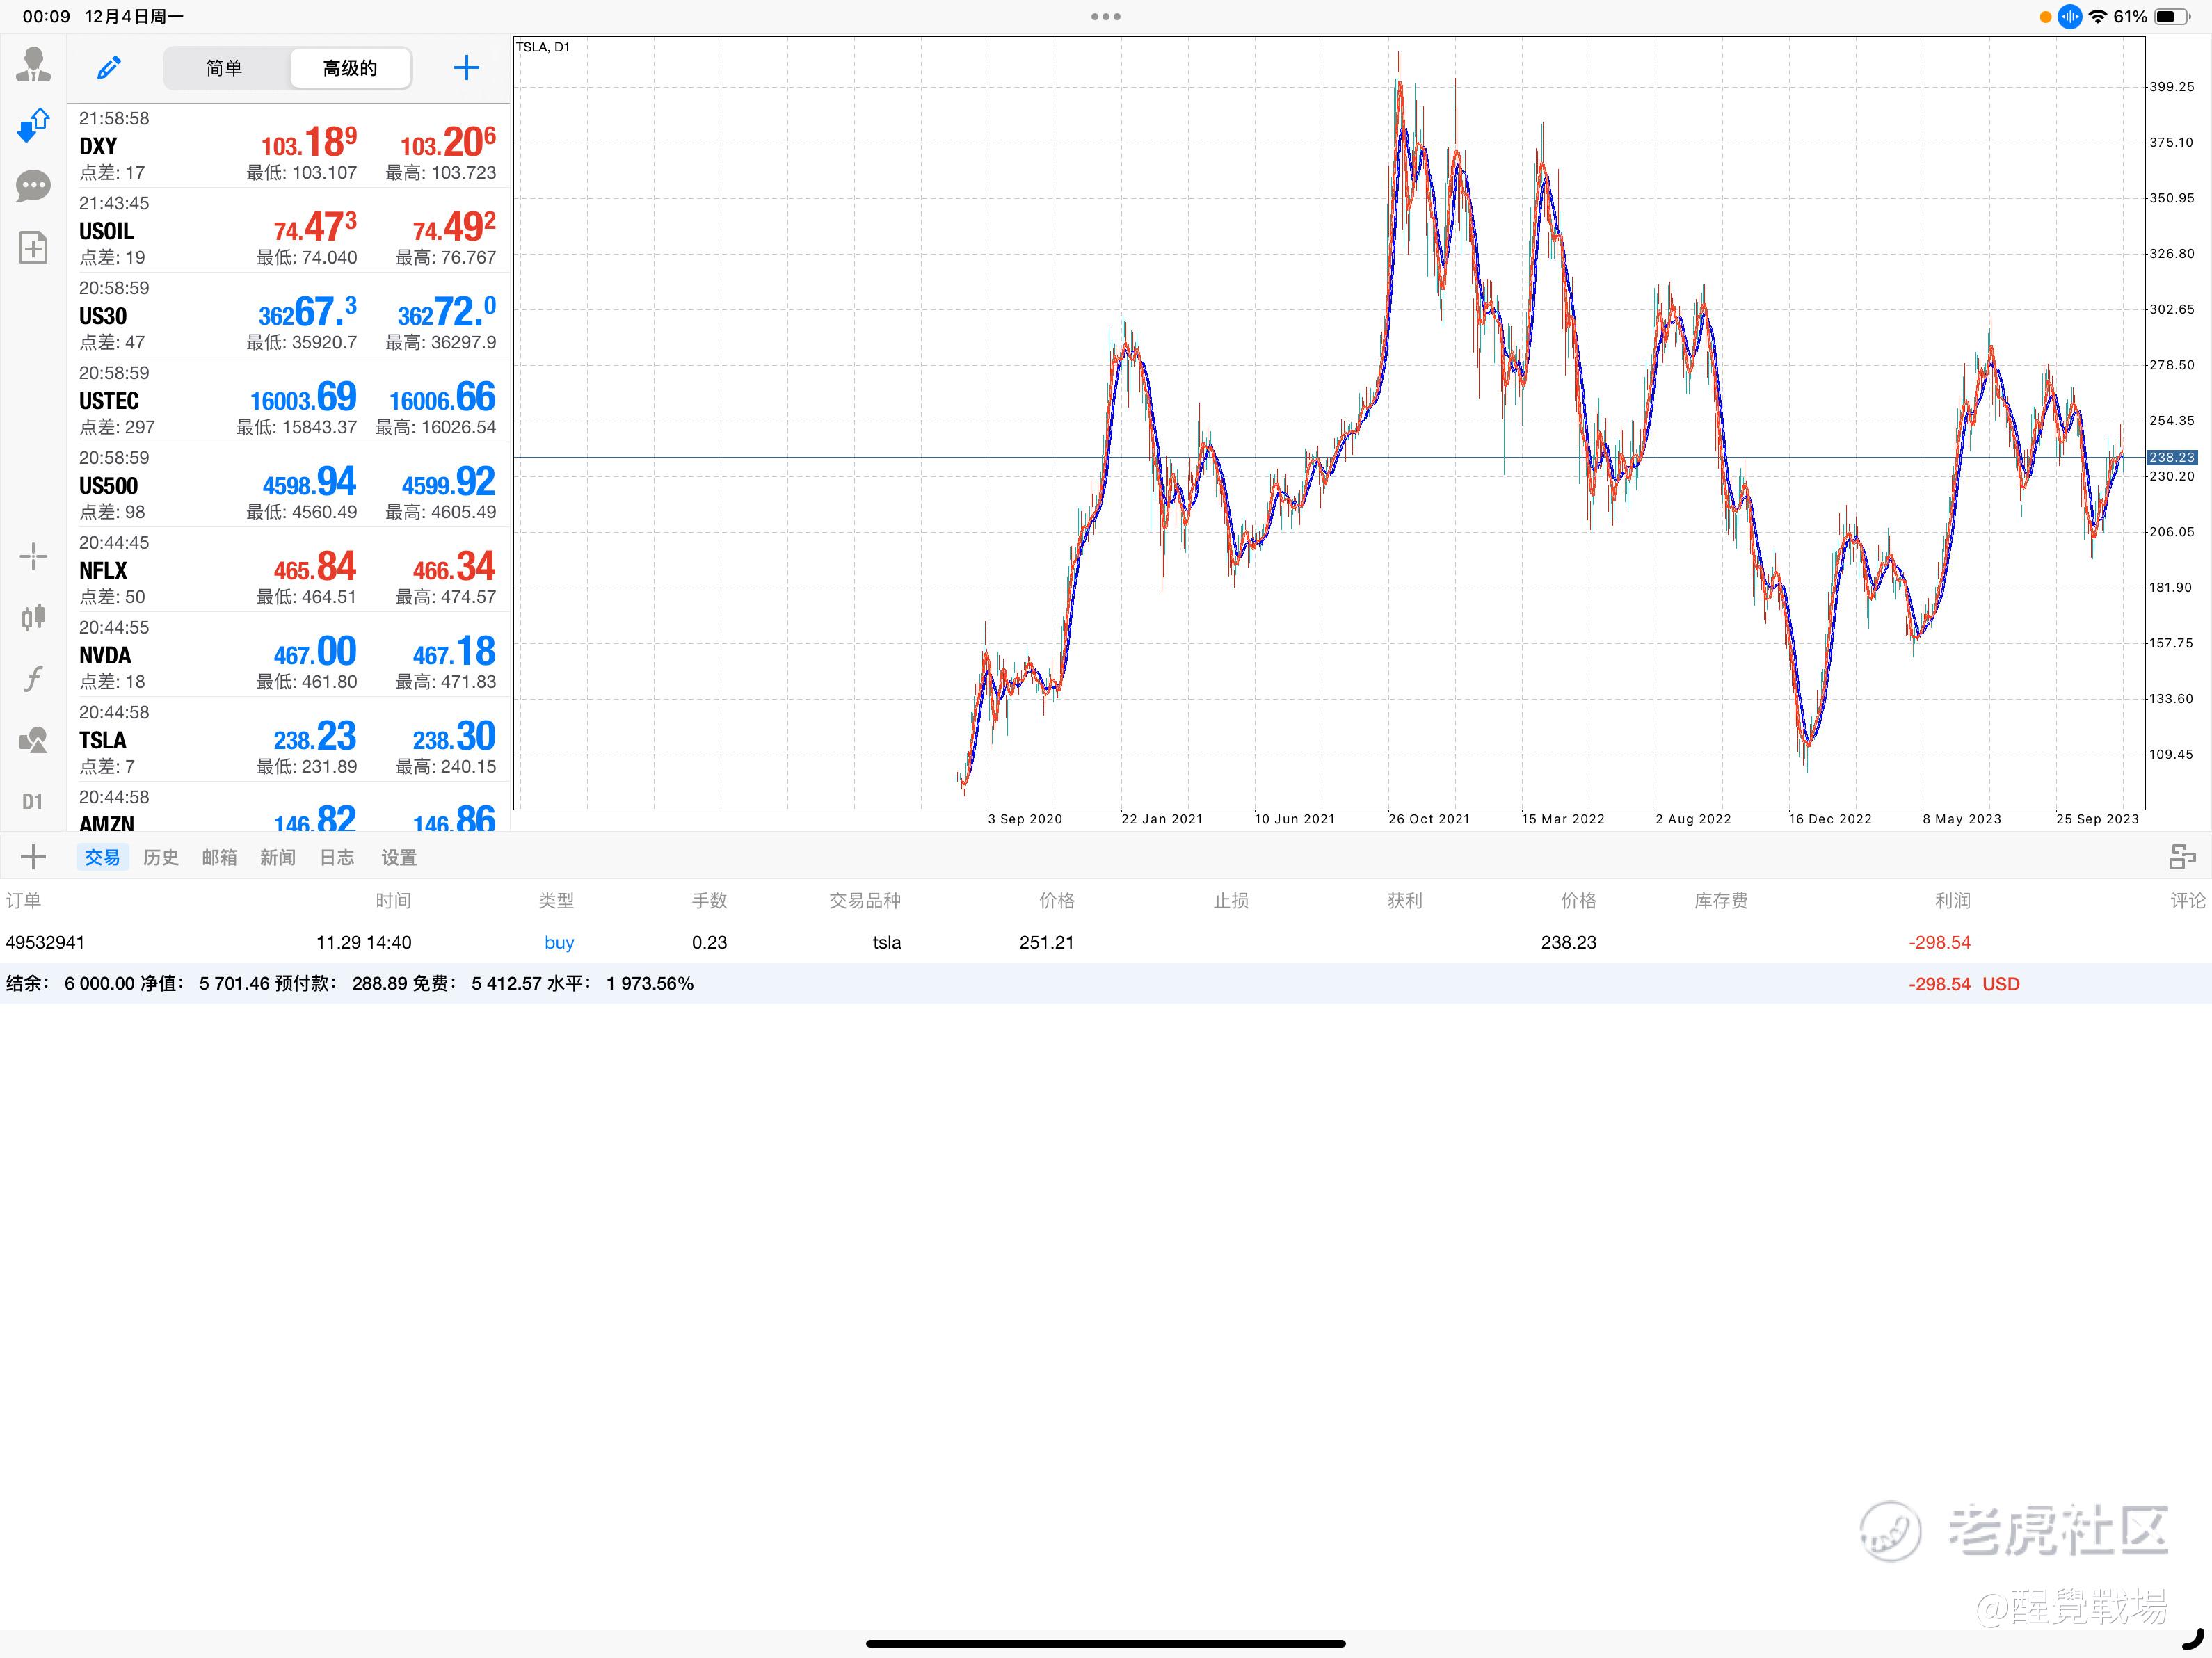Viewport: 2212px width, 1658px height.
Task: Open the 历史 history tab
Action: (161, 858)
